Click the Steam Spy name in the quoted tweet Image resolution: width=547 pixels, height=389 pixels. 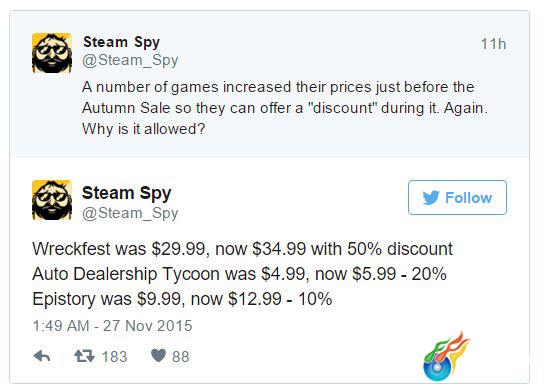(x=121, y=42)
